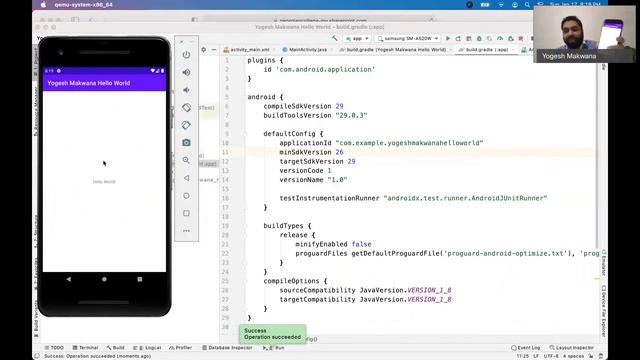Click the LF line separator indicator

(536, 356)
